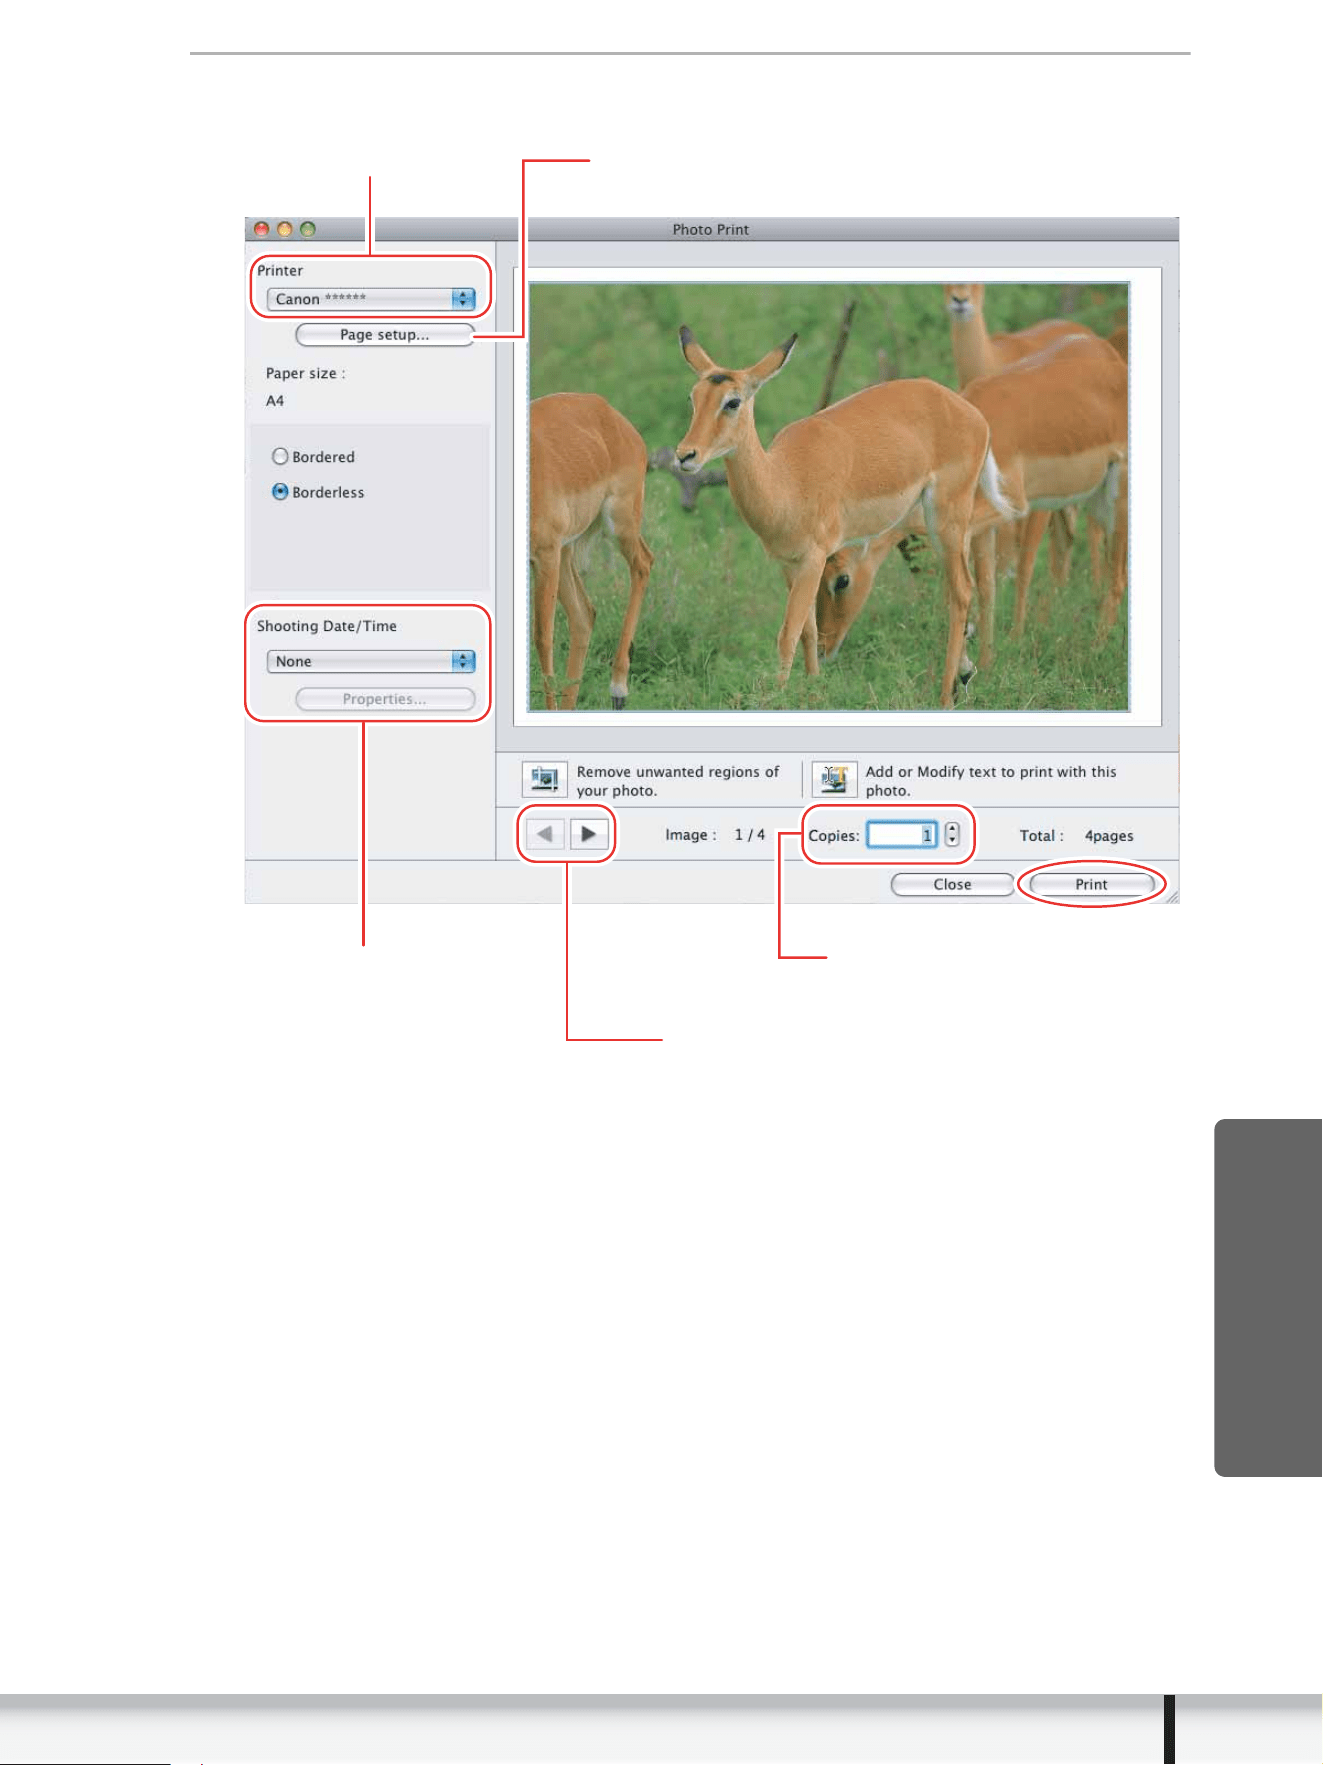Click the 'Paper size :' label

[x=305, y=373]
